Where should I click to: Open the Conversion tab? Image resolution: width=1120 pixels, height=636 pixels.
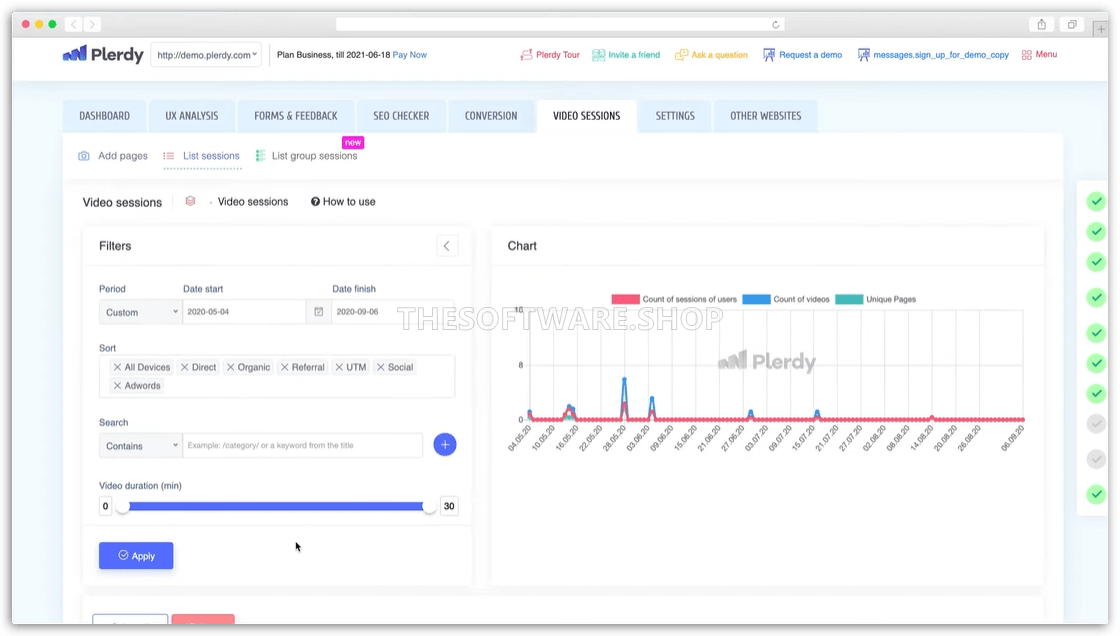click(x=491, y=116)
